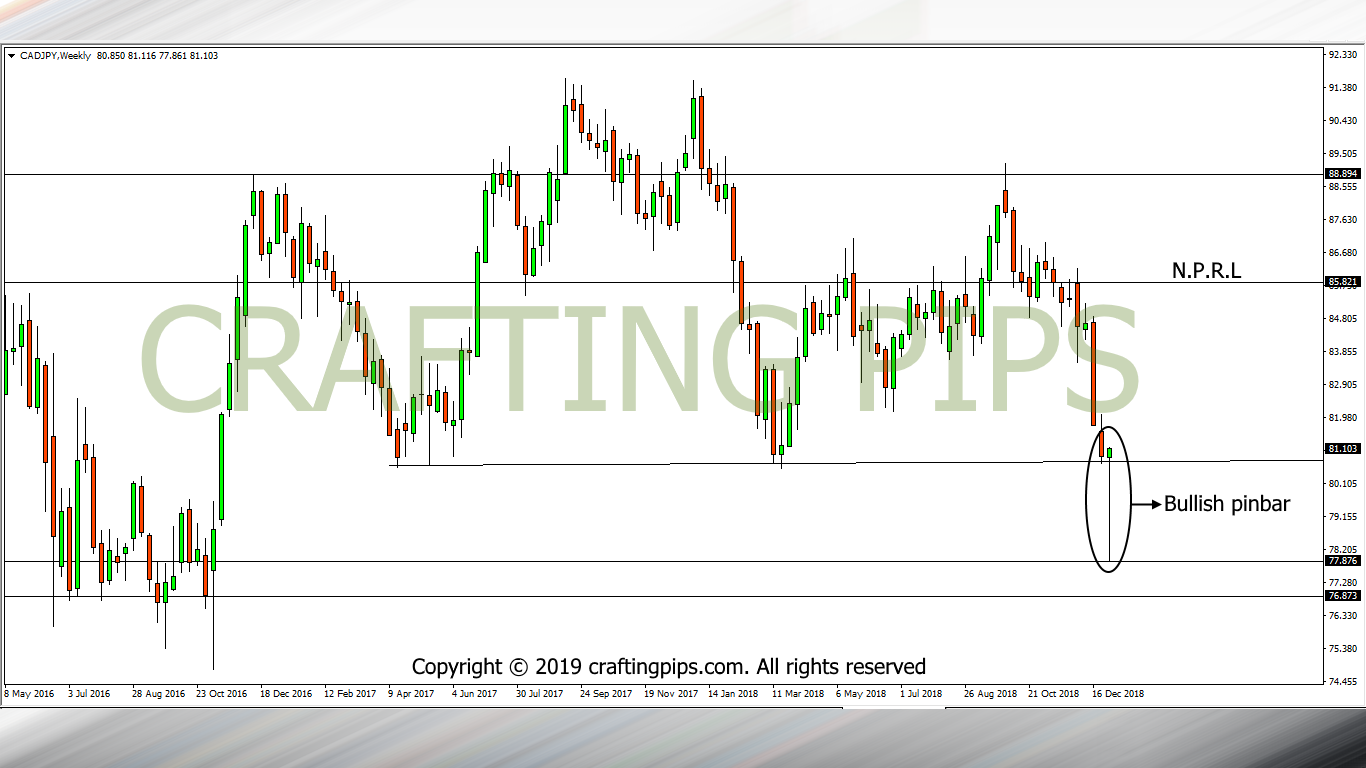Click the 75.380 price axis label
Image resolution: width=1366 pixels, height=768 pixels.
(x=1342, y=649)
